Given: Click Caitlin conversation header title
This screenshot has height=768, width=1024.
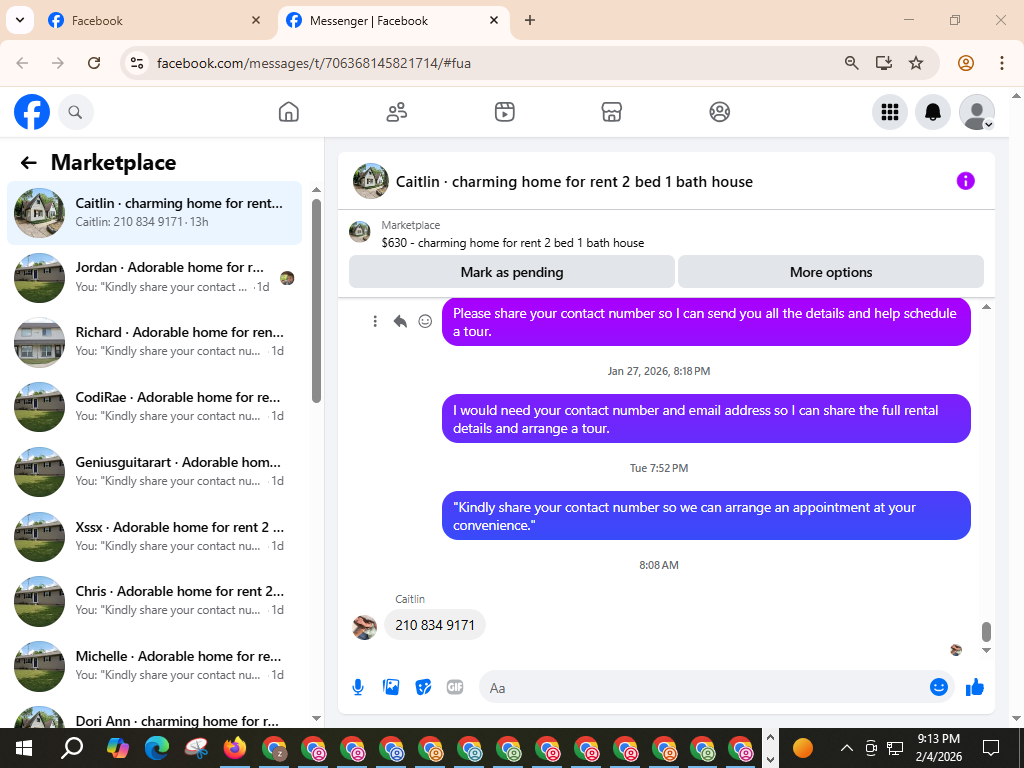Looking at the screenshot, I should (x=574, y=182).
